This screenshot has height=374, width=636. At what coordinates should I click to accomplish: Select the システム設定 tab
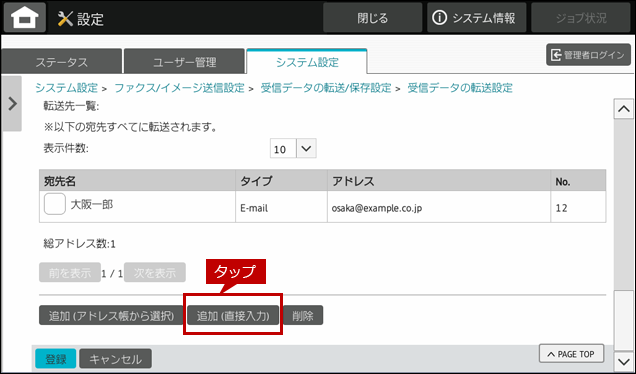[x=307, y=62]
